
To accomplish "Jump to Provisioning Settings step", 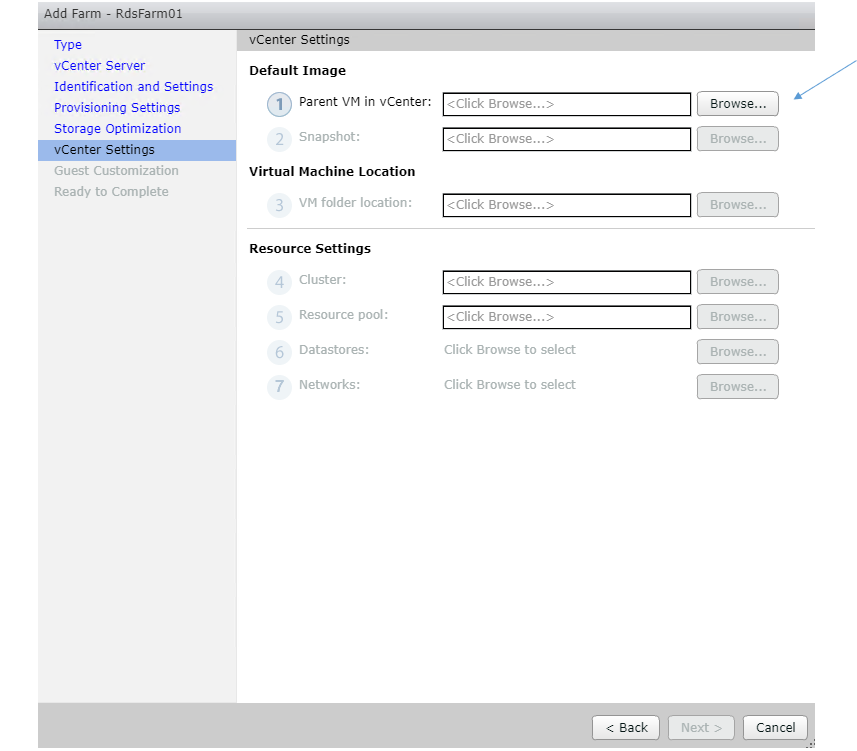I will point(117,108).
